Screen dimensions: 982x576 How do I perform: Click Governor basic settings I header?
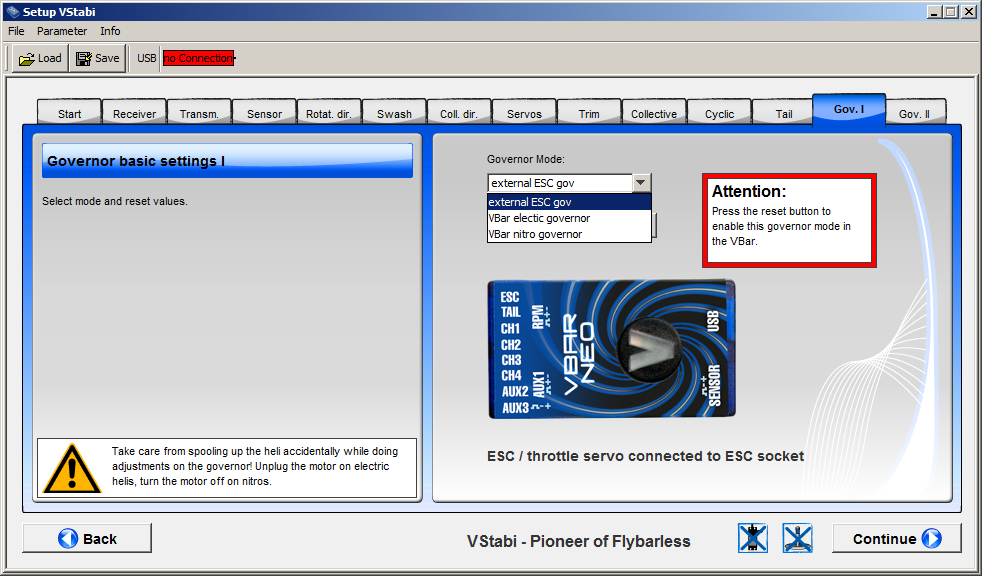click(x=227, y=161)
